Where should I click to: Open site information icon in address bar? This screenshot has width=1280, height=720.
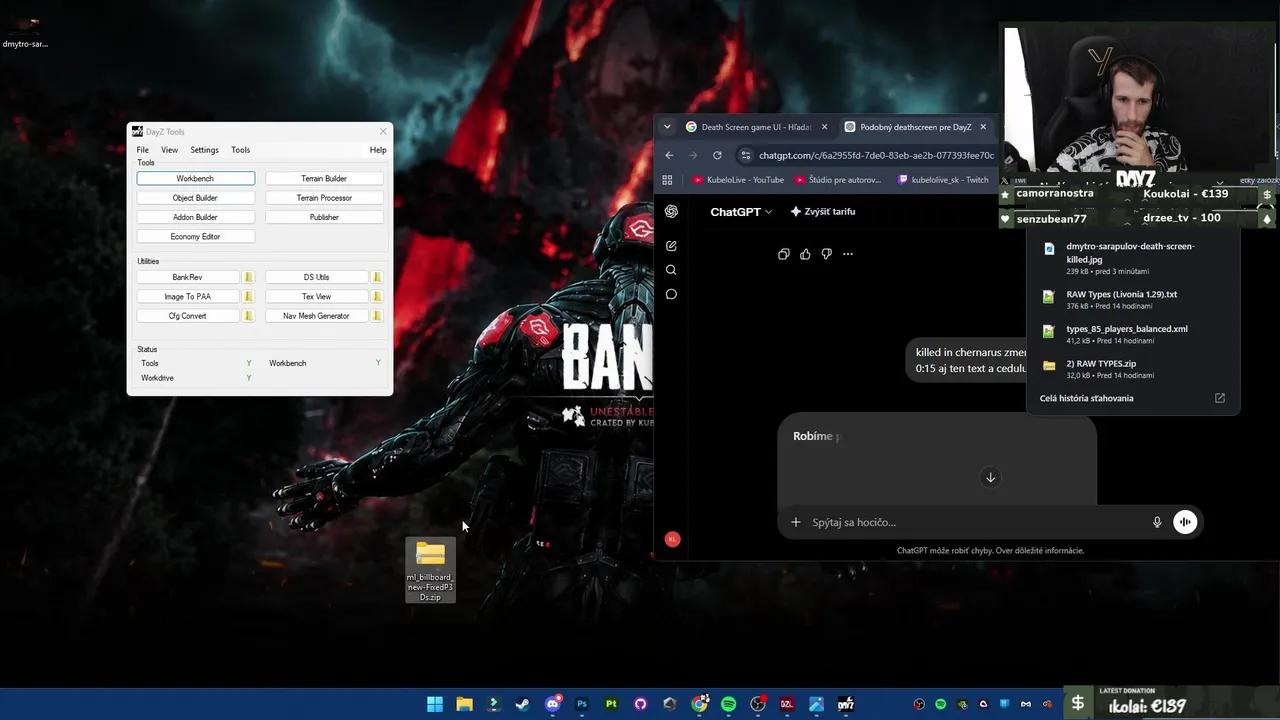coord(744,155)
